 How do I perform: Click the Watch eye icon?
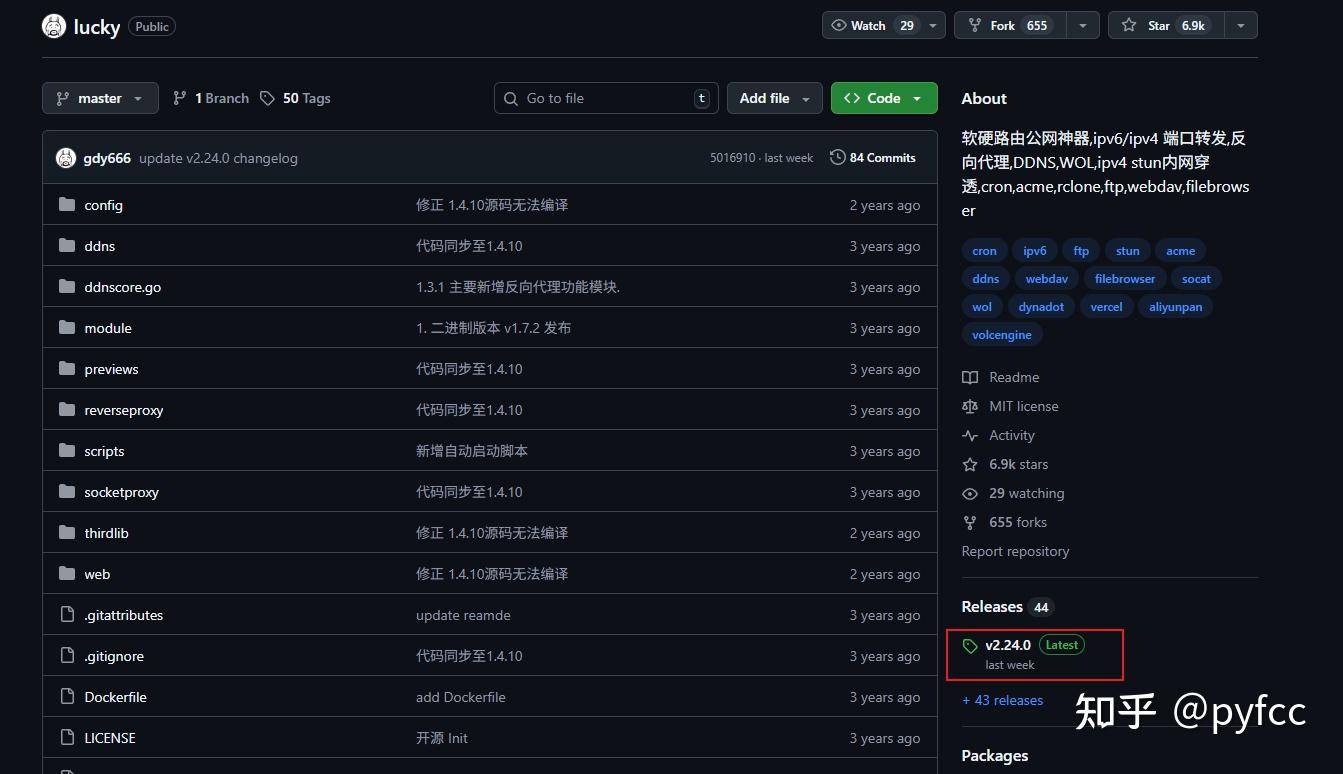tap(841, 25)
